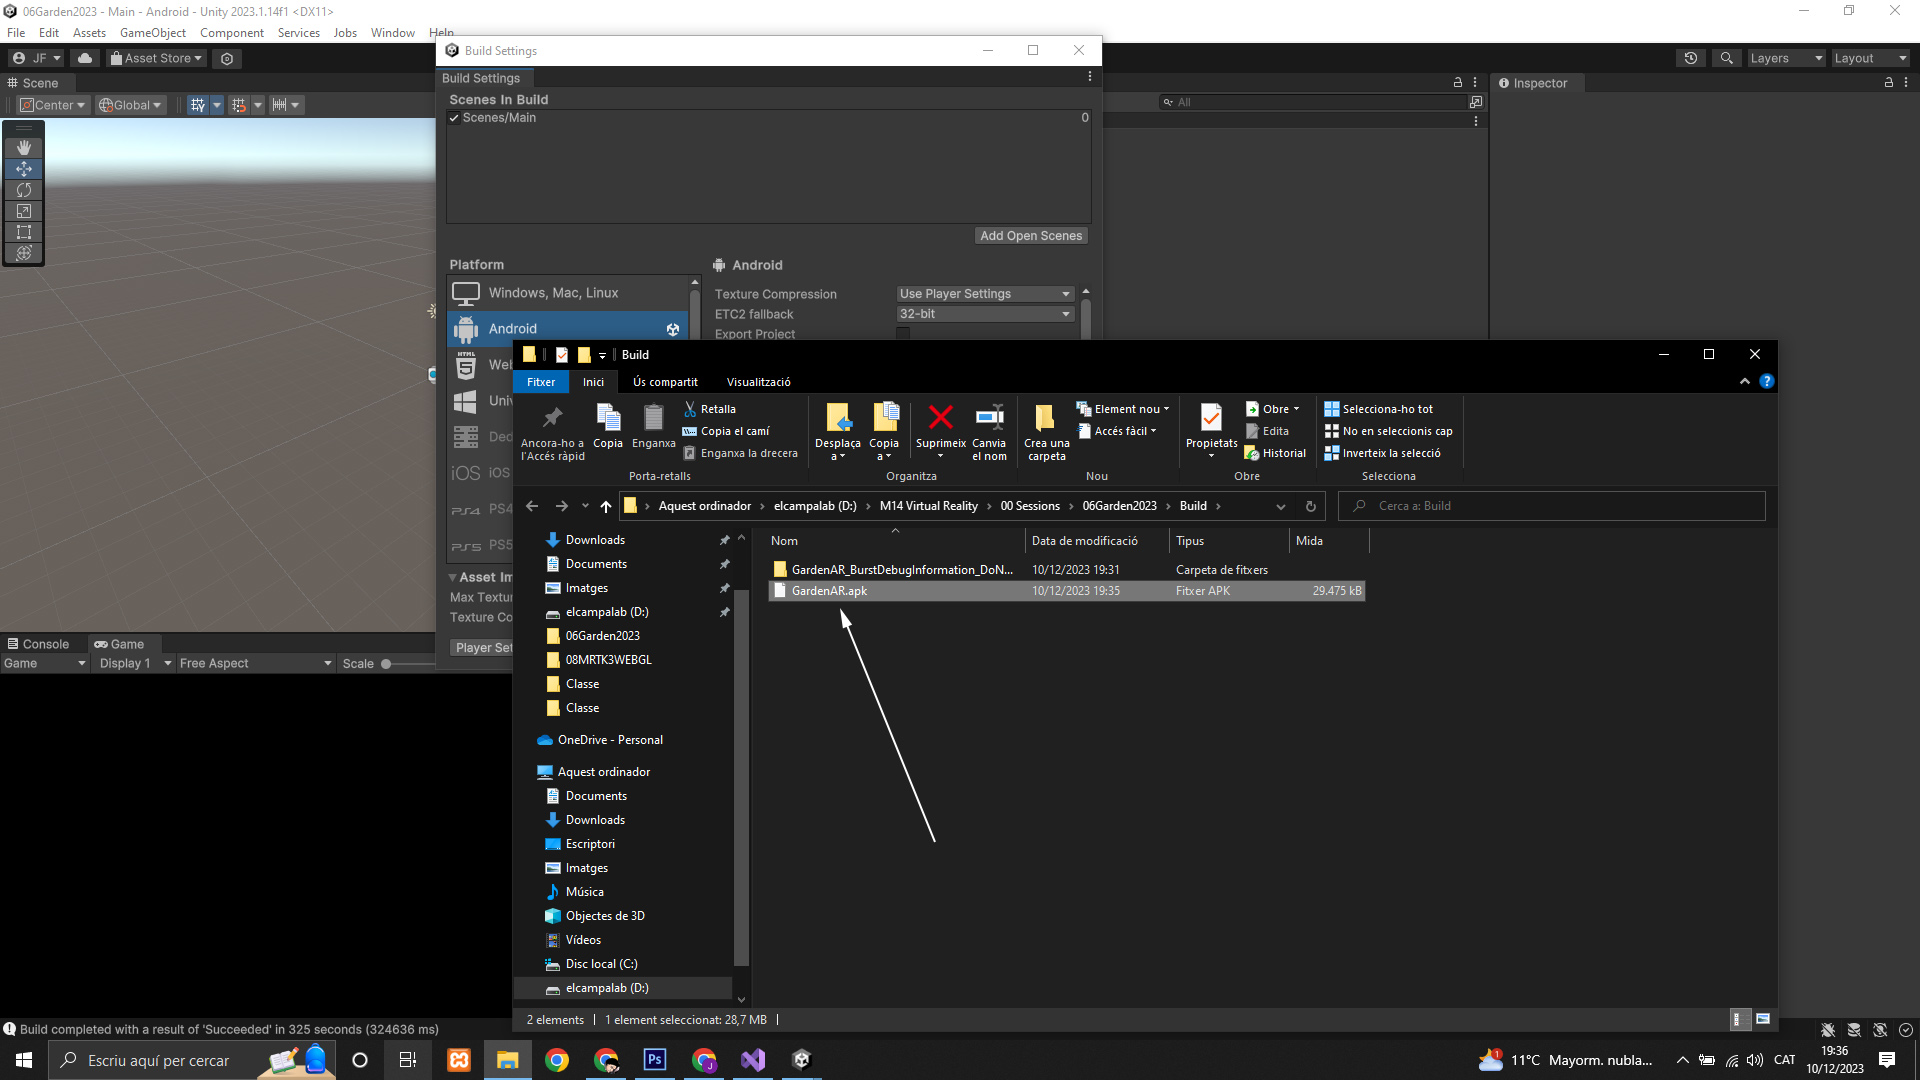The width and height of the screenshot is (1920, 1080).
Task: Open Photoshop from the taskbar
Action: (x=655, y=1060)
